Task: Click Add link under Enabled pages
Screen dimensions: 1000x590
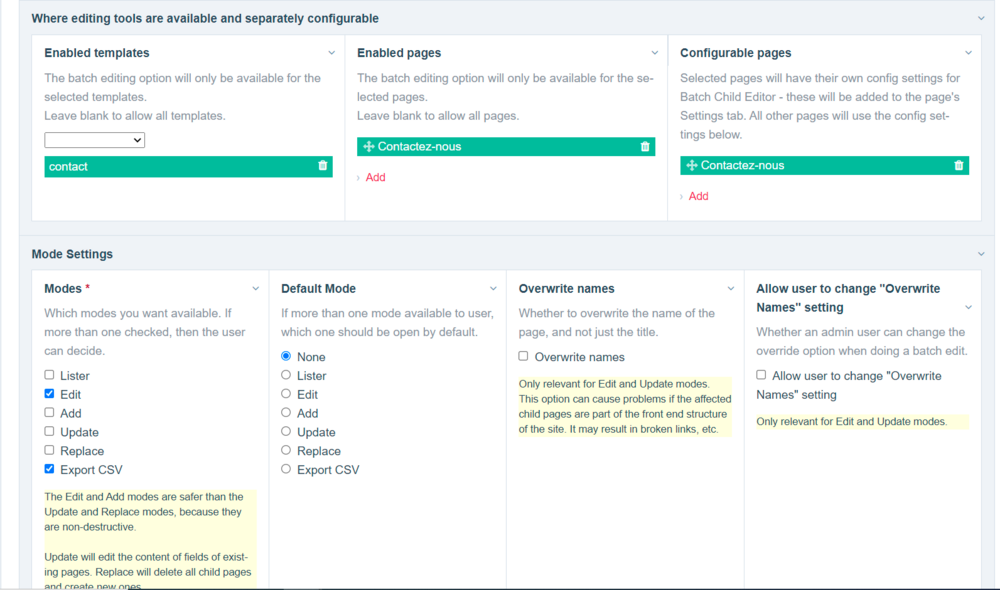Action: pos(375,177)
